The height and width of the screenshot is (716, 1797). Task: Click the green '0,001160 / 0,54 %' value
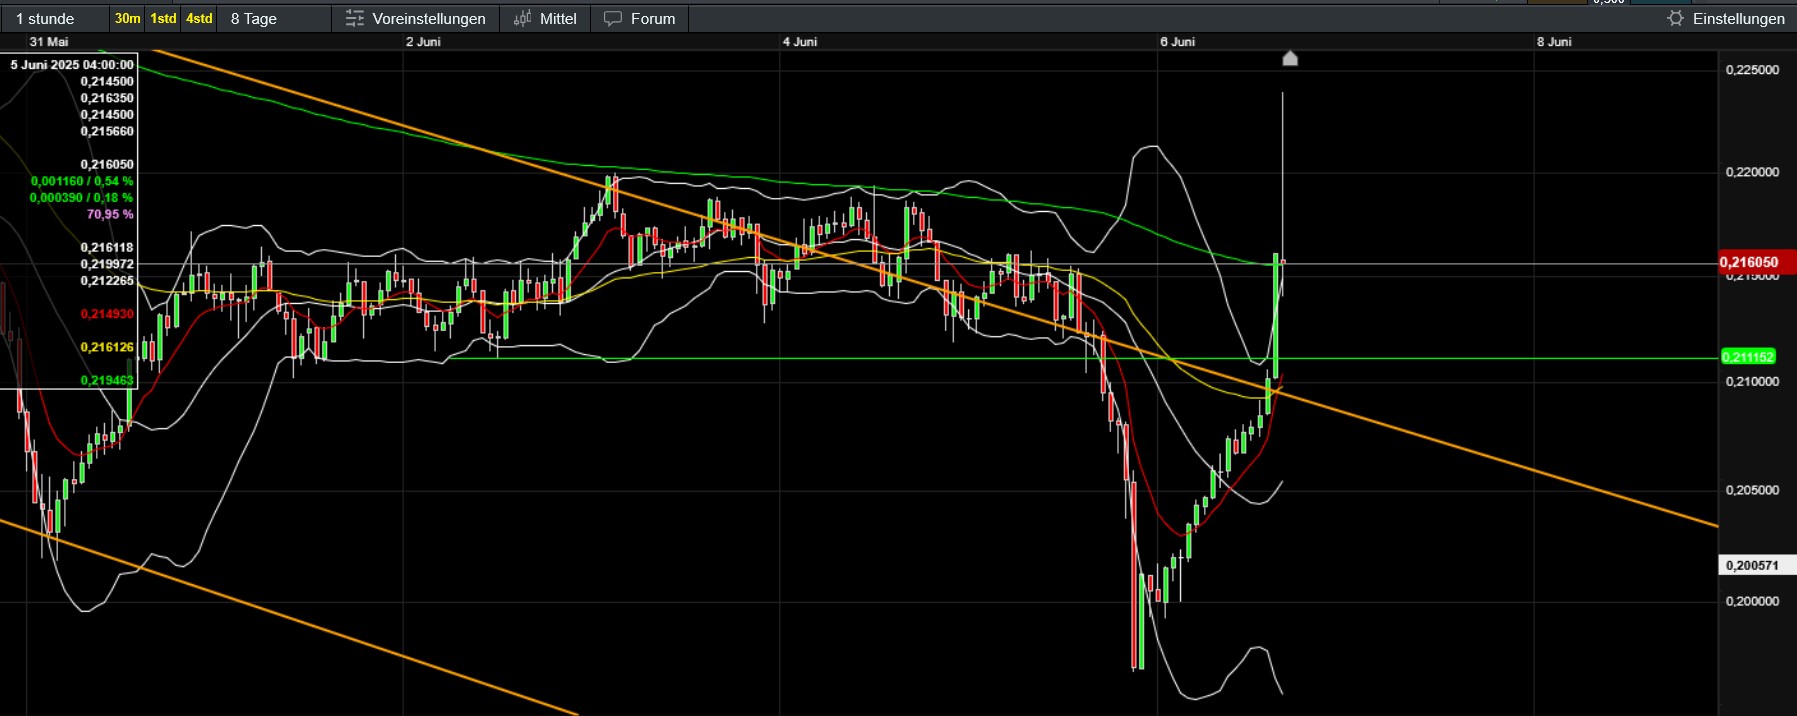pos(82,181)
